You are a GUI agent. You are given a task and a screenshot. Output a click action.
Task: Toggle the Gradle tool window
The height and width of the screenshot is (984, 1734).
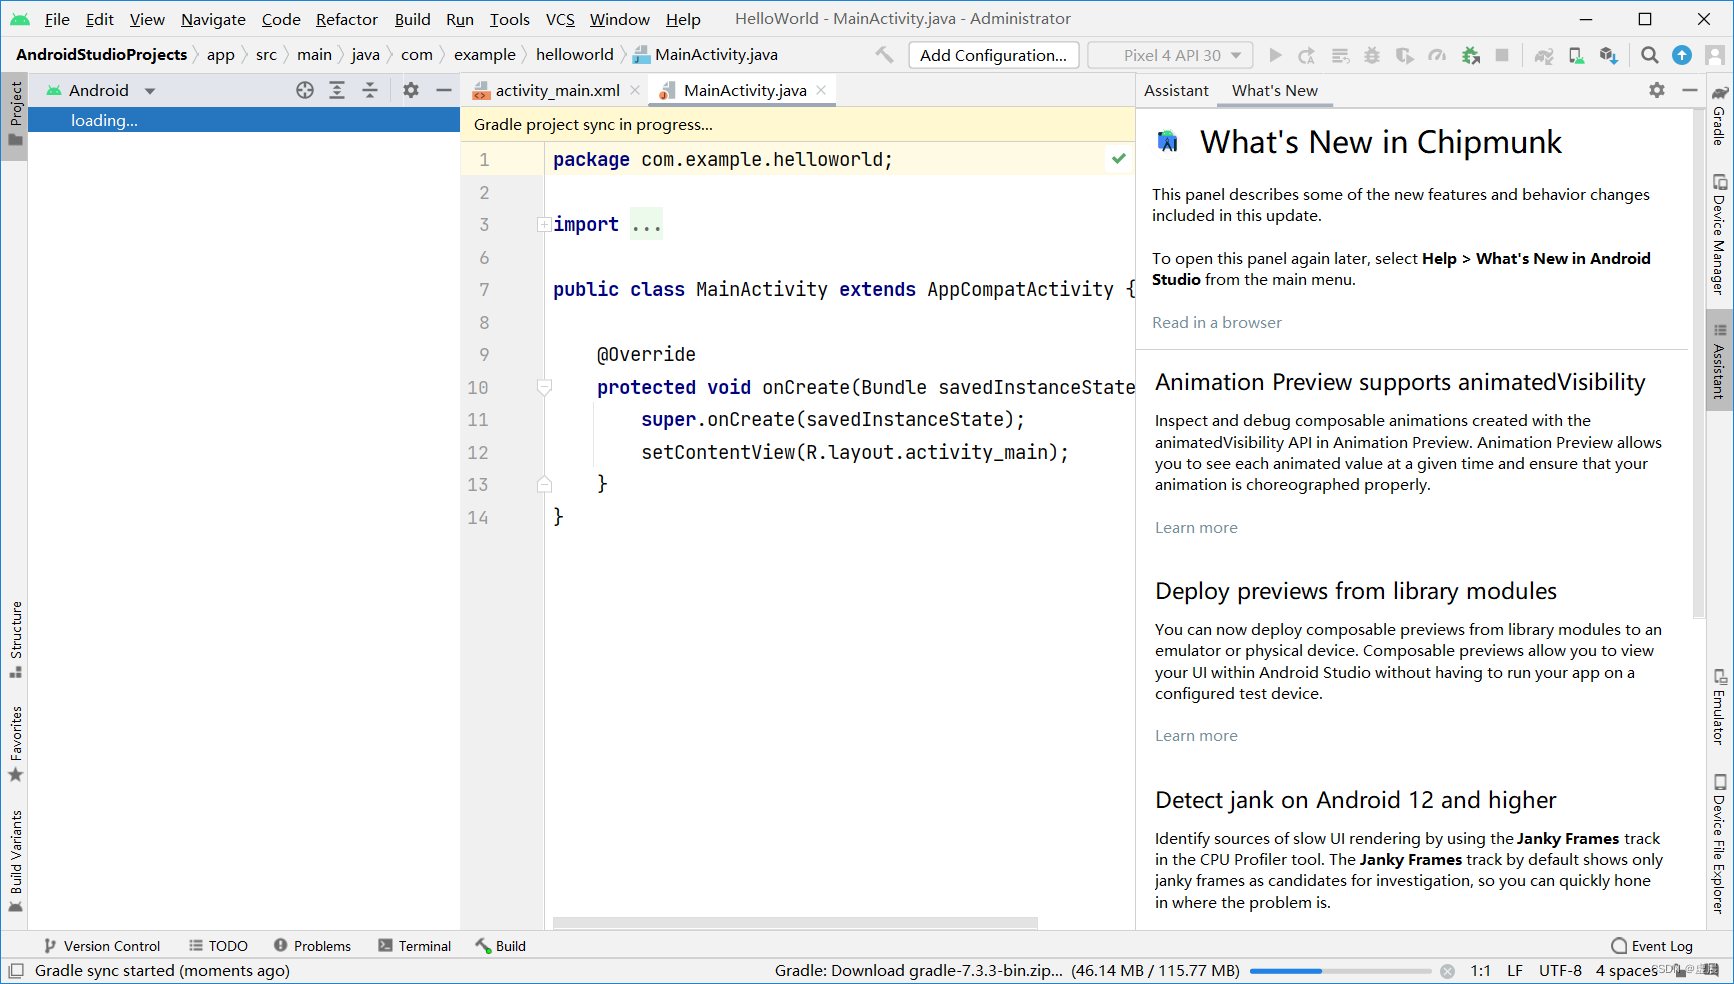1718,126
